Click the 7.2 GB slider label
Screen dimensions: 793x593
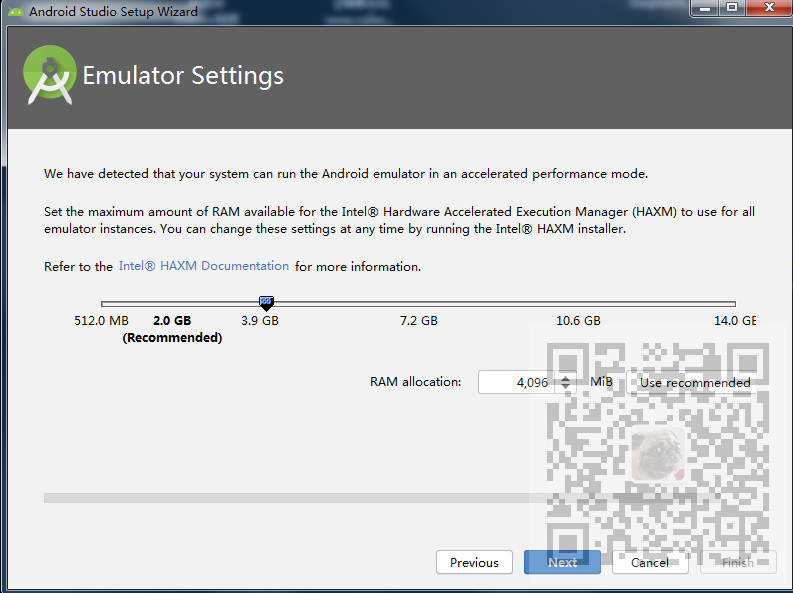click(419, 321)
